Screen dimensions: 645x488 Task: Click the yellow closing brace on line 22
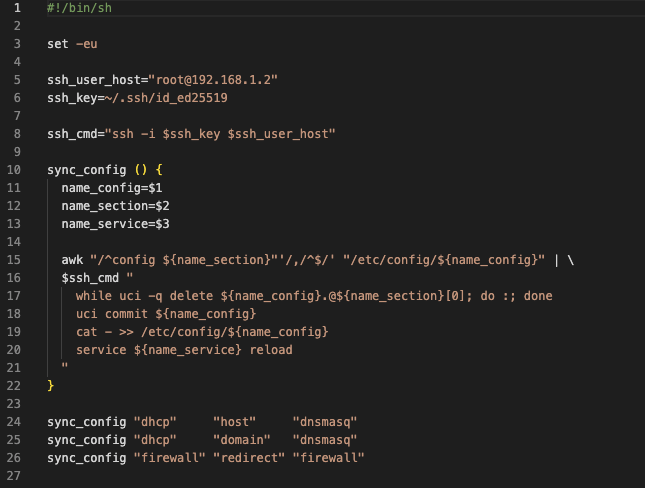click(51, 386)
